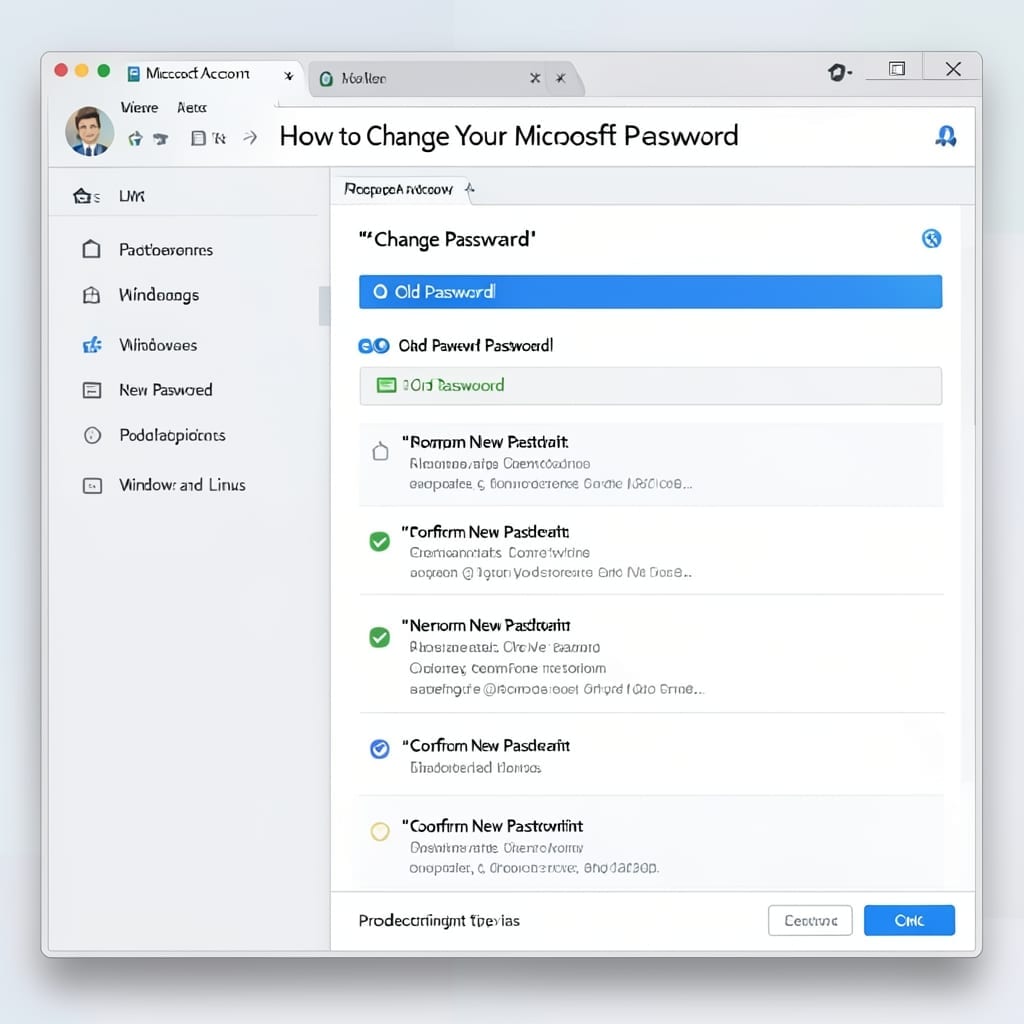The image size is (1024, 1024).
Task: Click the clock icon beside Podalapioicots
Action: tap(92, 435)
